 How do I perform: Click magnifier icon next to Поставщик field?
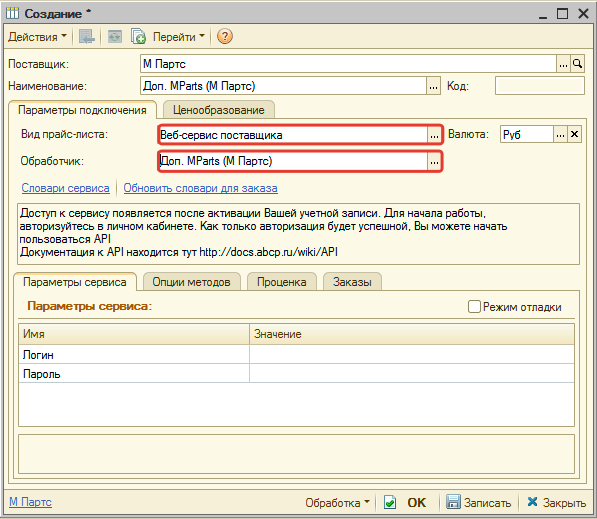tap(577, 64)
